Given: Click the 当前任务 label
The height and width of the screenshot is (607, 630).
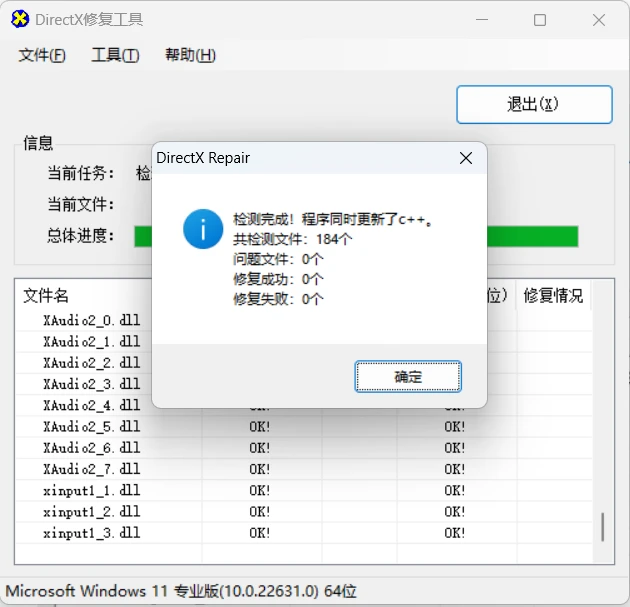Looking at the screenshot, I should click(81, 174).
